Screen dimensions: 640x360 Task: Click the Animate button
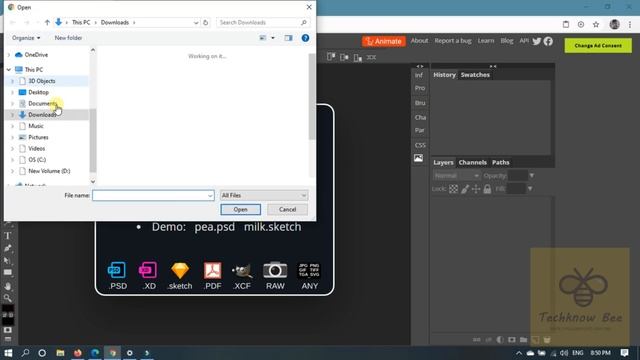point(384,41)
